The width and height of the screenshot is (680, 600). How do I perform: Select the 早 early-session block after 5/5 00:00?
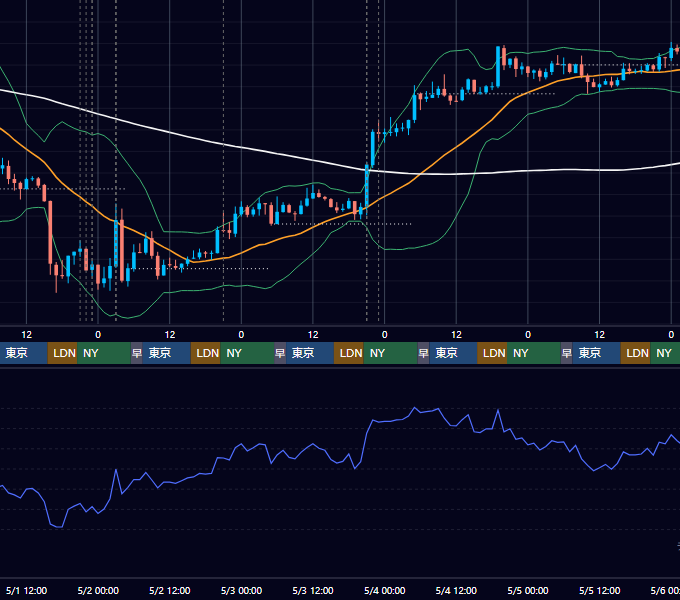pyautogui.click(x=566, y=353)
